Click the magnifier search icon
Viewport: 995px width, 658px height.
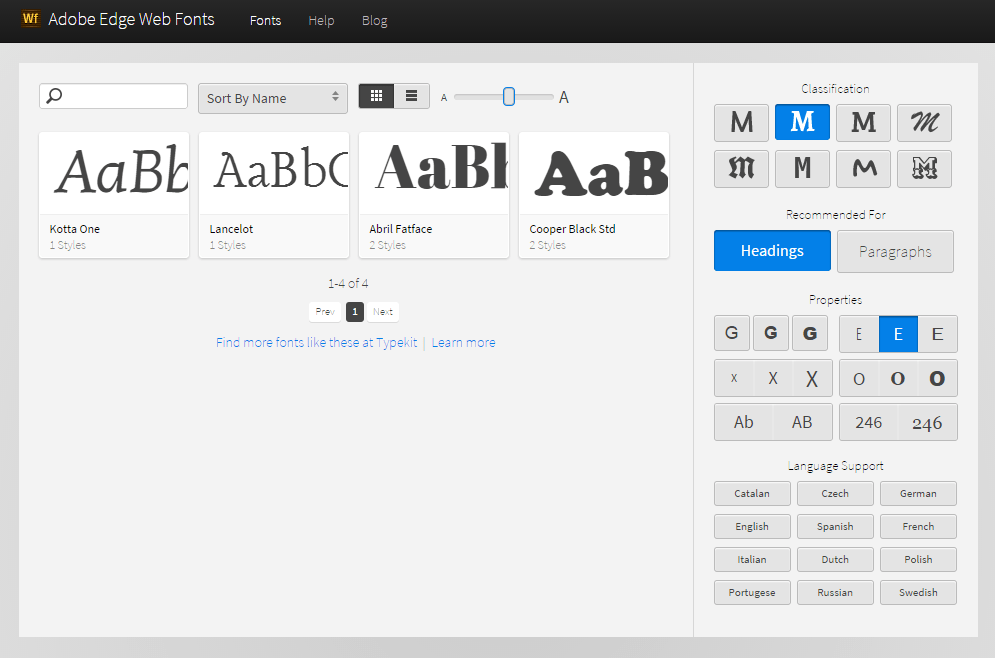tap(55, 96)
